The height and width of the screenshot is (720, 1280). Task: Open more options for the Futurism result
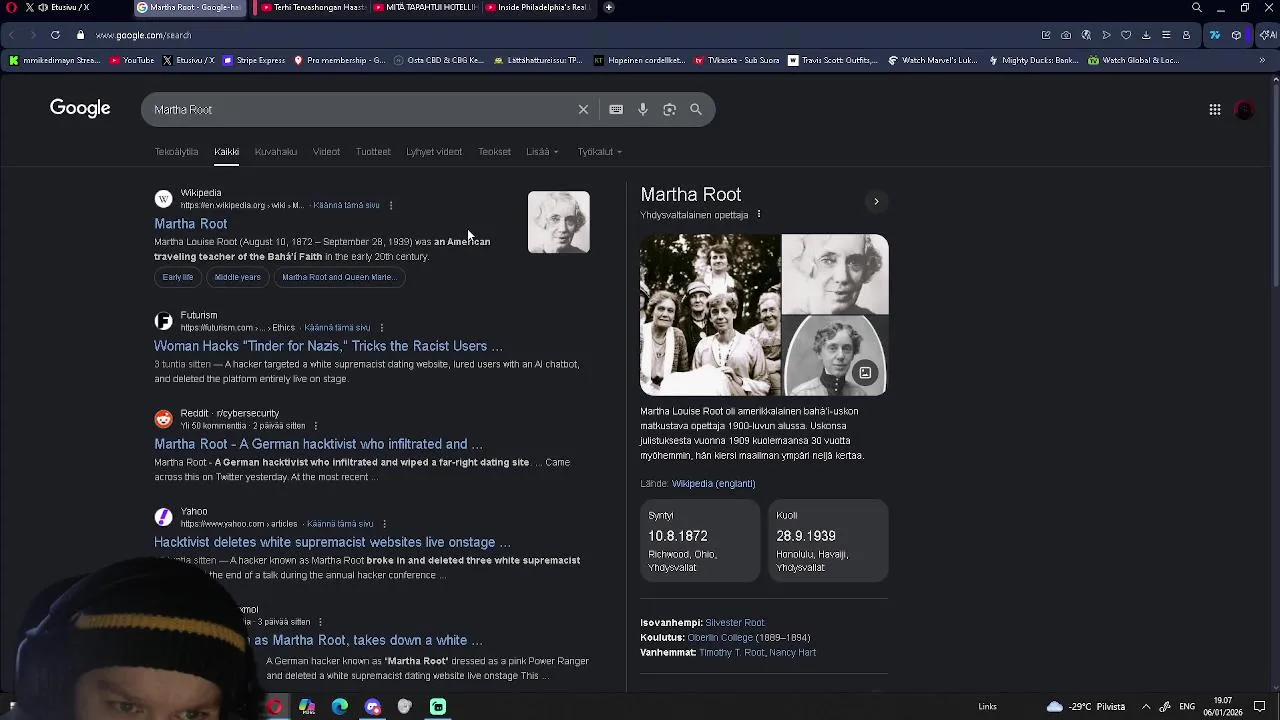[381, 328]
